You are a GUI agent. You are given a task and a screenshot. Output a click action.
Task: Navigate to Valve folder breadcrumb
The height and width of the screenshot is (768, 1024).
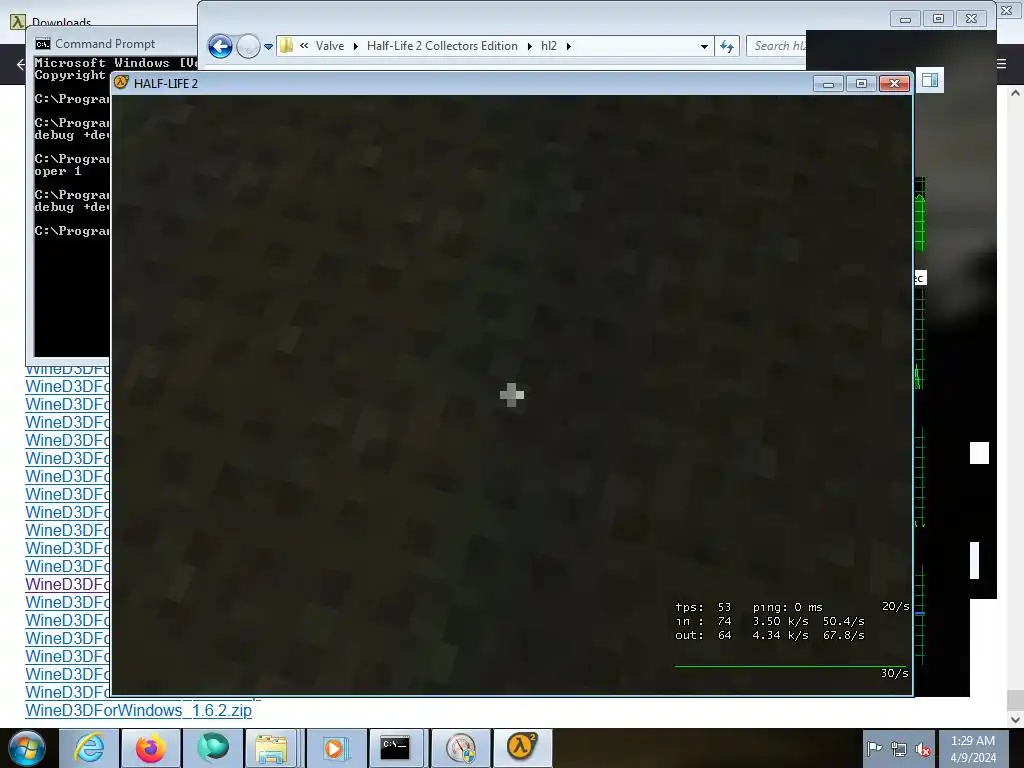coord(330,46)
